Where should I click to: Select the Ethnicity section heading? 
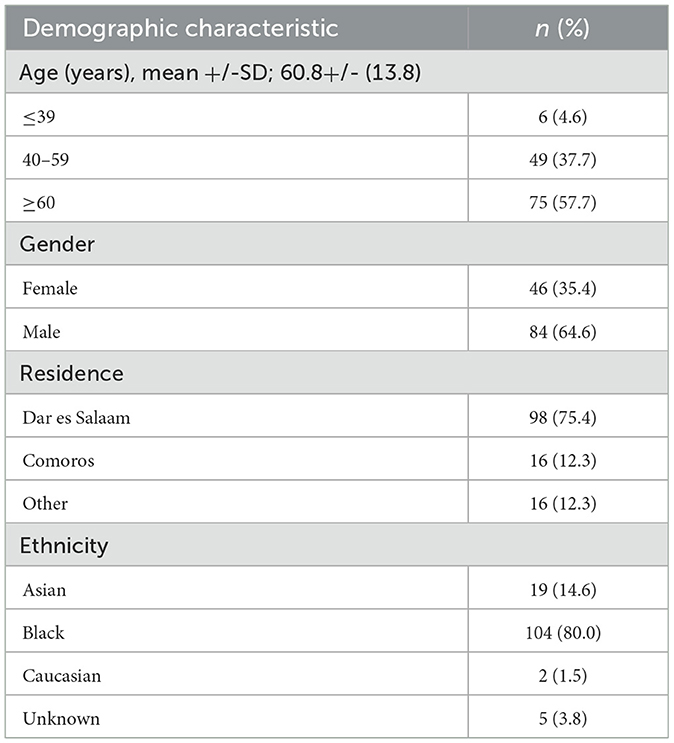[64, 545]
